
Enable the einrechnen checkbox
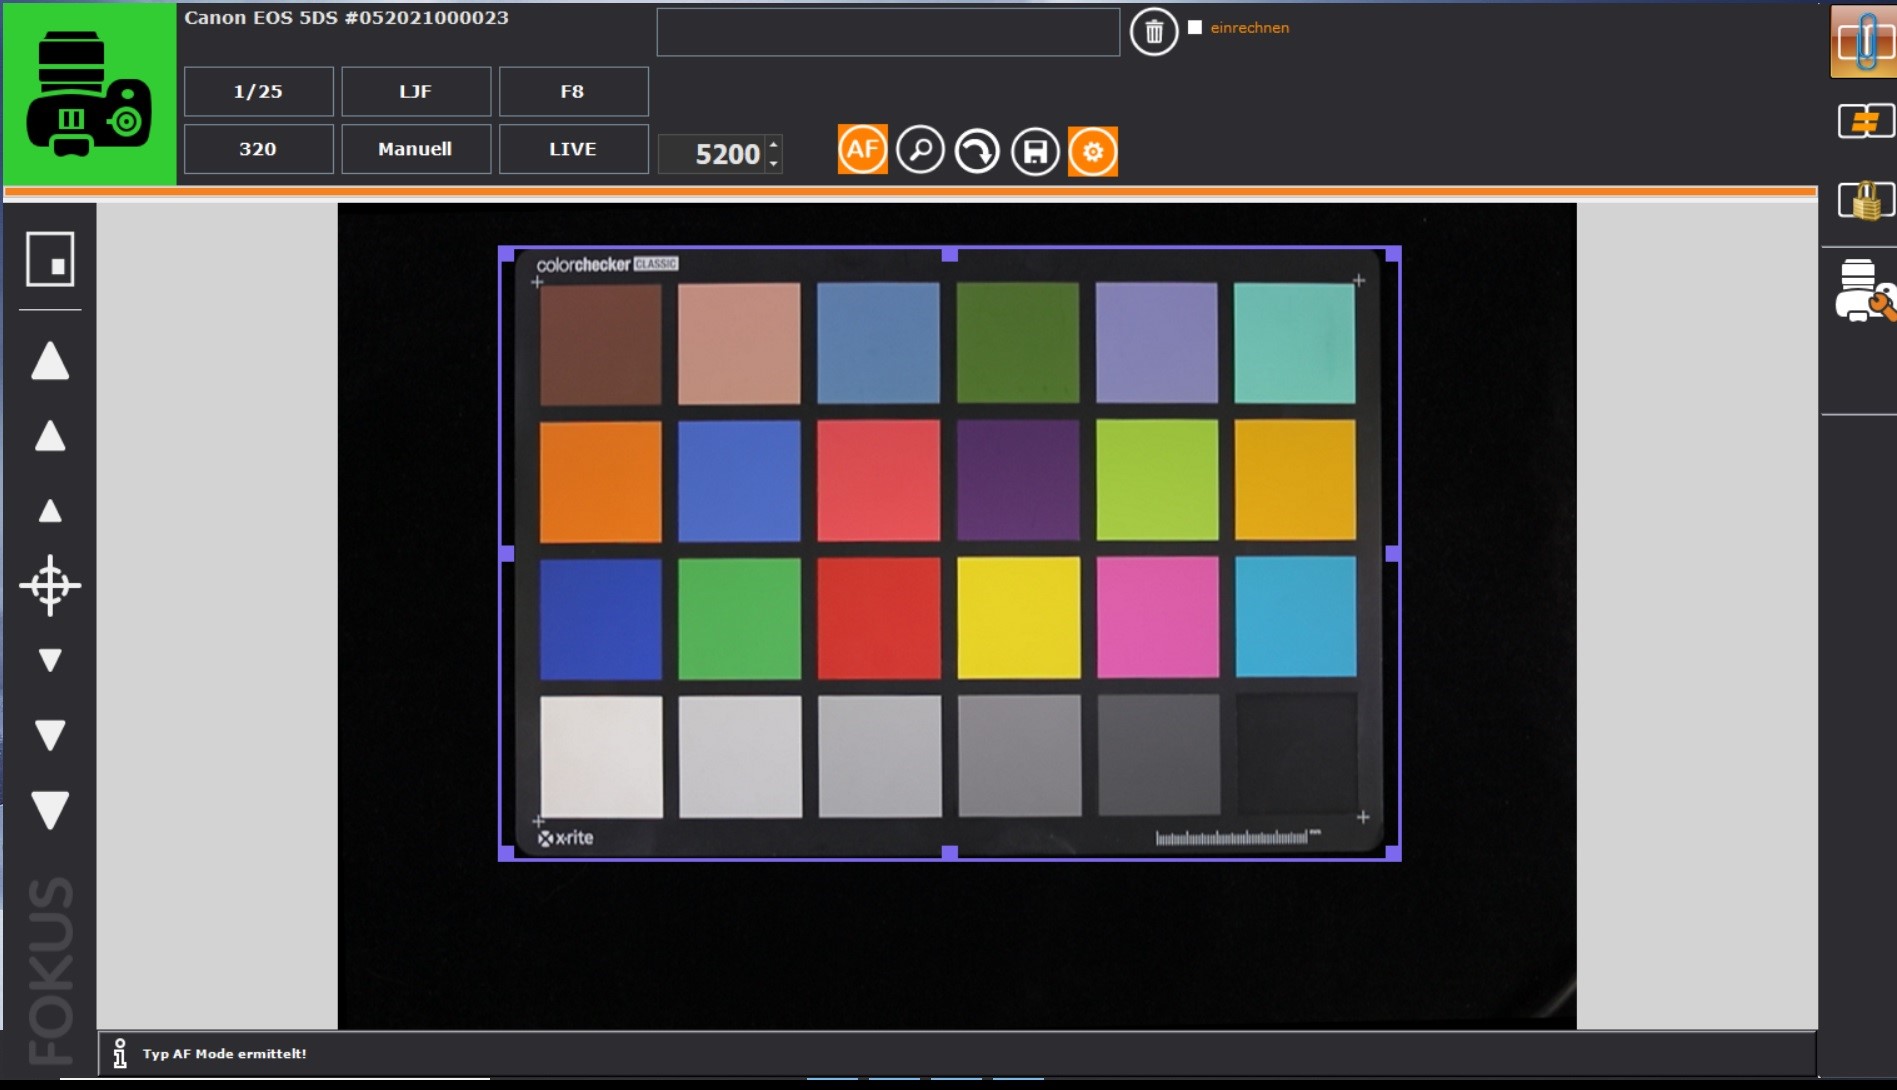point(1195,27)
